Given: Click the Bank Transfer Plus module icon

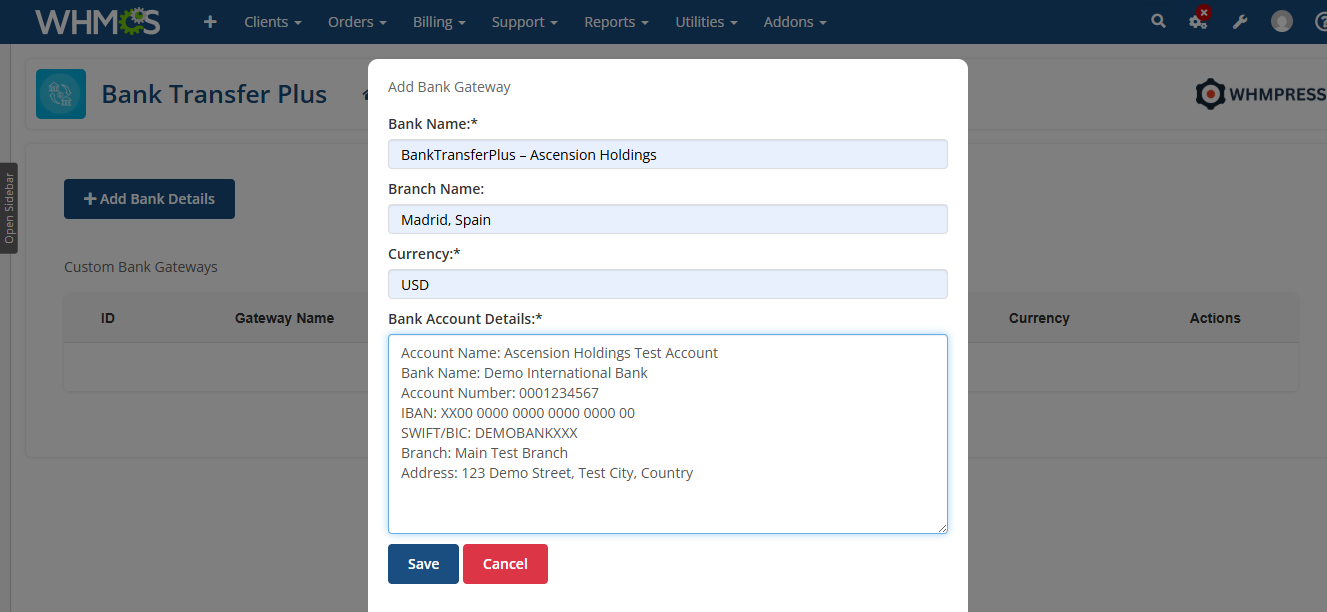Looking at the screenshot, I should coord(61,94).
